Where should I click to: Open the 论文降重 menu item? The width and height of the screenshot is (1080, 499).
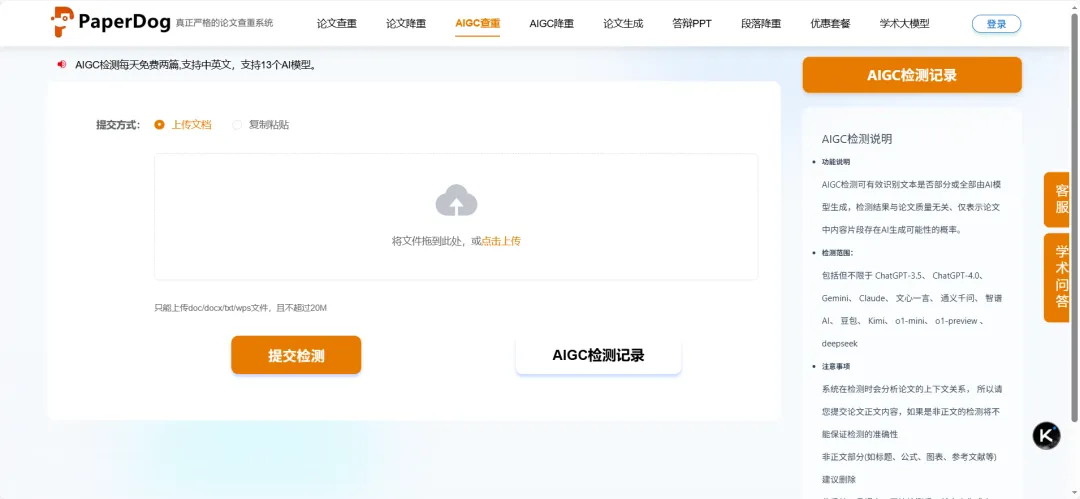coord(406,23)
